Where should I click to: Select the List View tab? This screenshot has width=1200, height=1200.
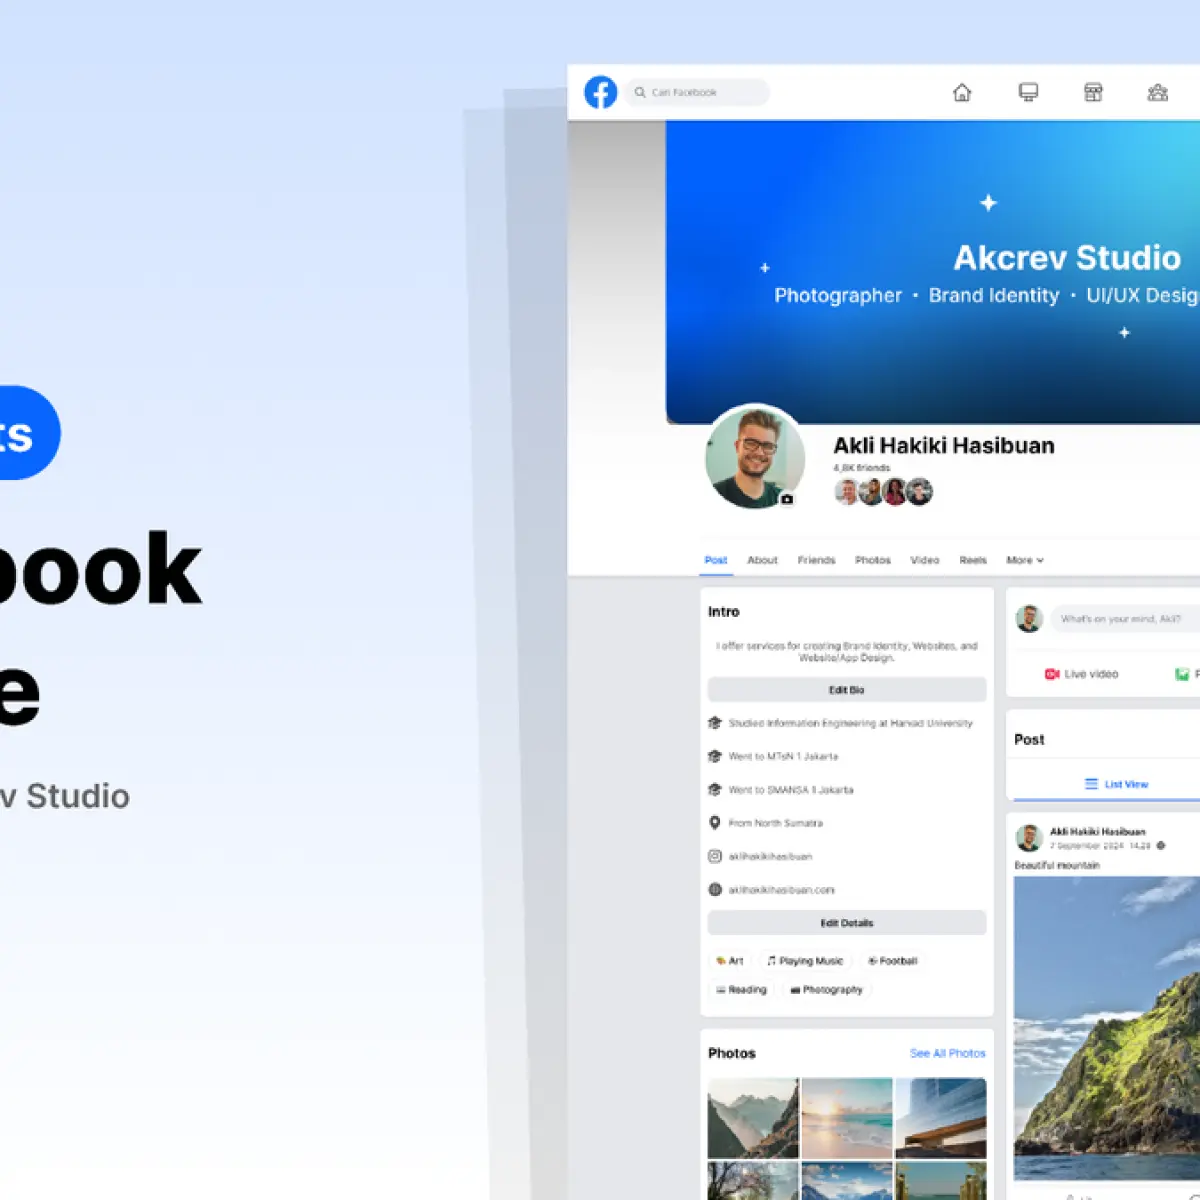pos(1117,784)
